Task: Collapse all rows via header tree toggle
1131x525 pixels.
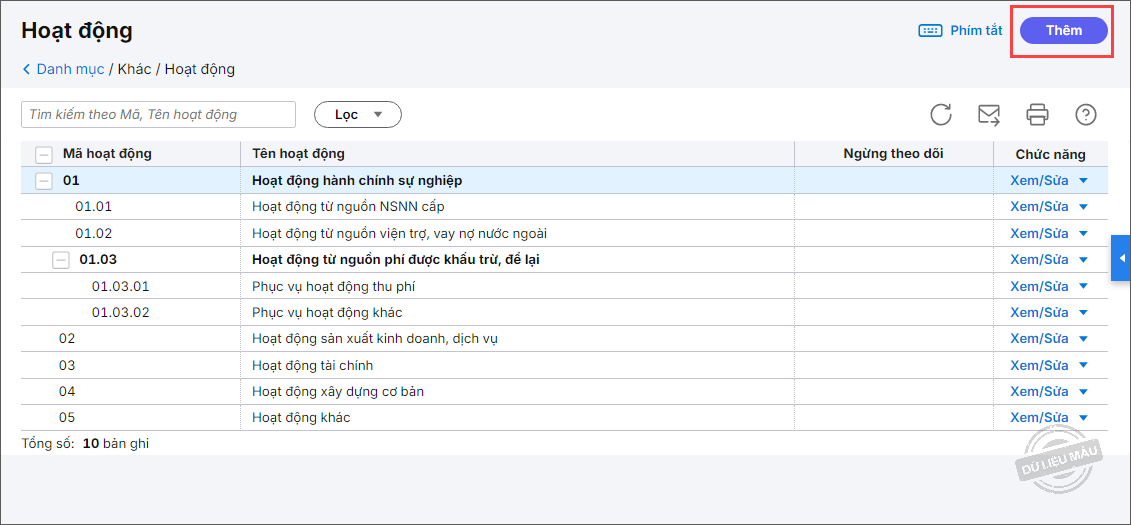Action: click(x=43, y=154)
